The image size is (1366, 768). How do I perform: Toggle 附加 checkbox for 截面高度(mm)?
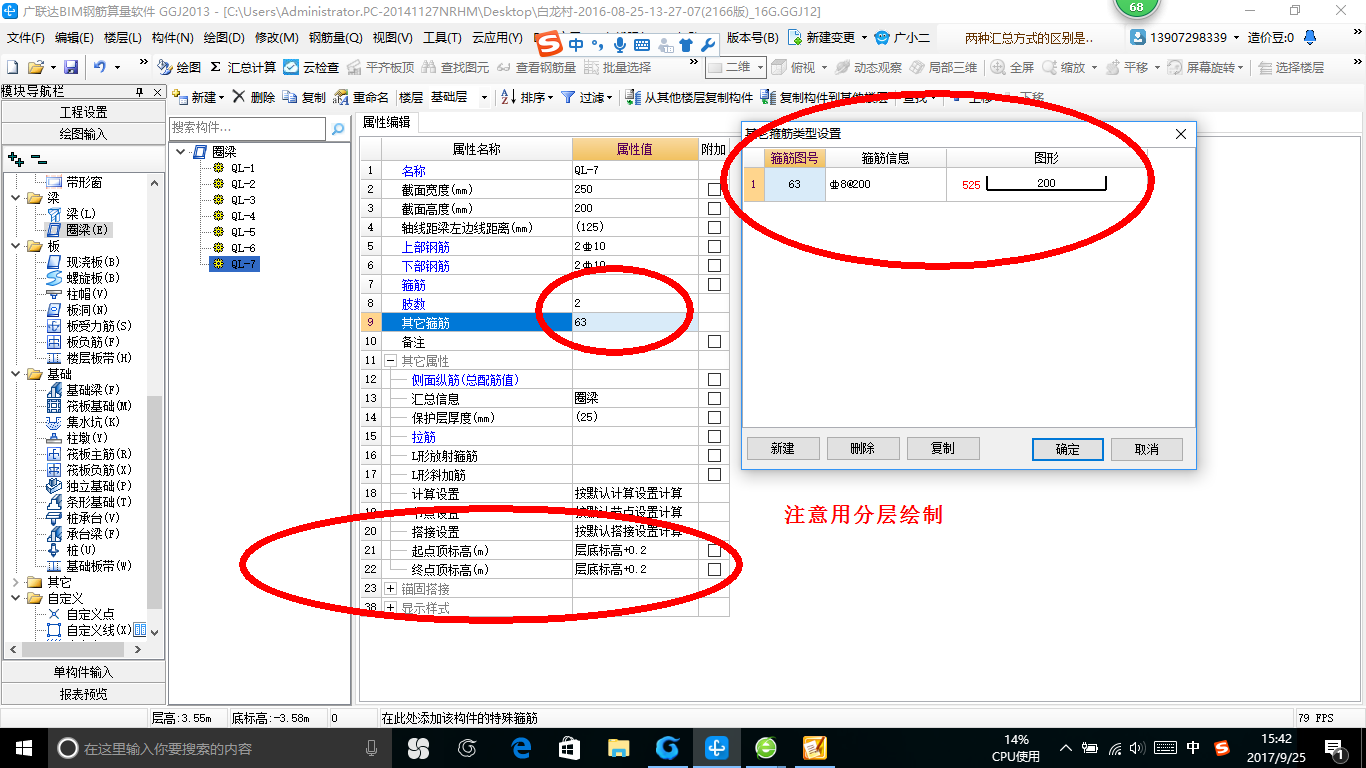[x=714, y=208]
